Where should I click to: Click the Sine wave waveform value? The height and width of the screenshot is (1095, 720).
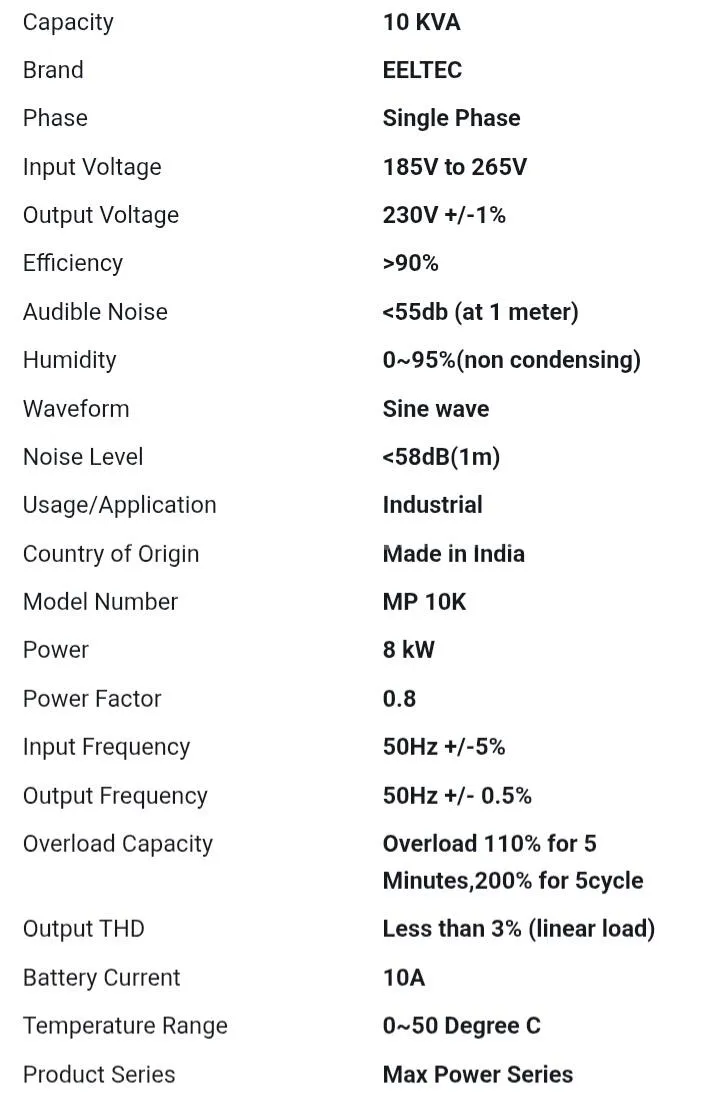point(435,409)
